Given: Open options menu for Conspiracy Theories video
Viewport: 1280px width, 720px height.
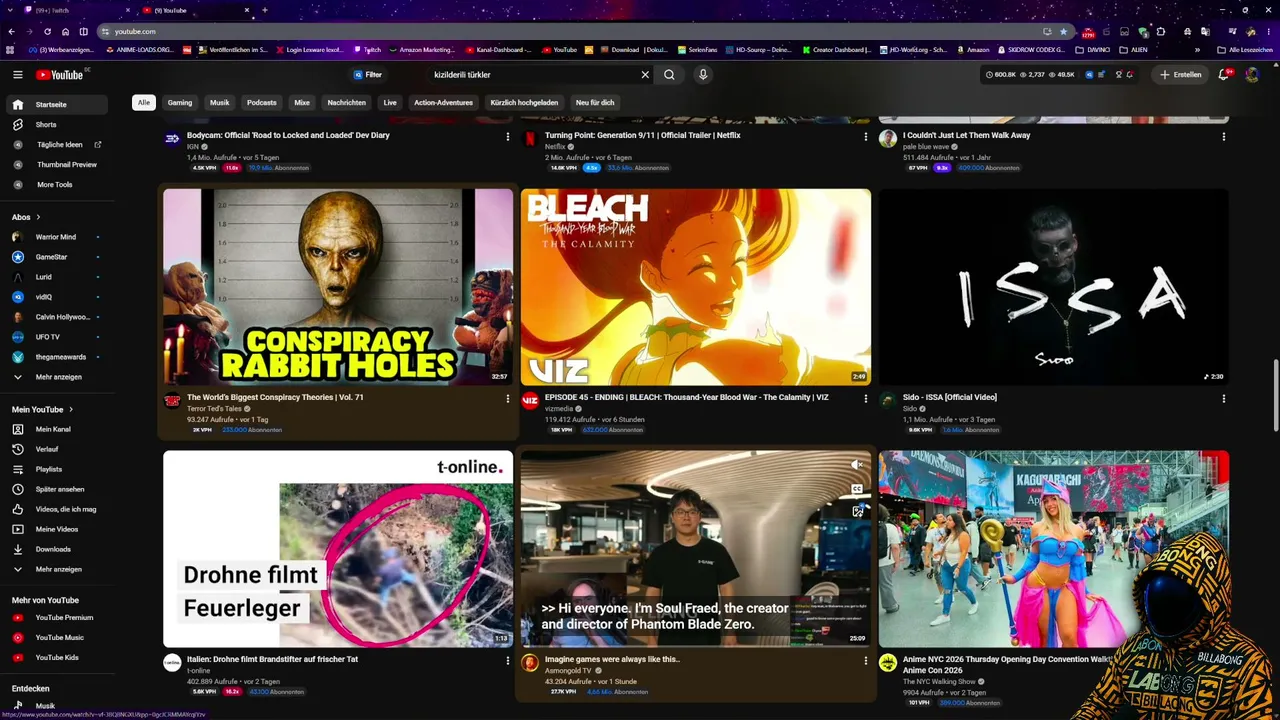Looking at the screenshot, I should 508,398.
